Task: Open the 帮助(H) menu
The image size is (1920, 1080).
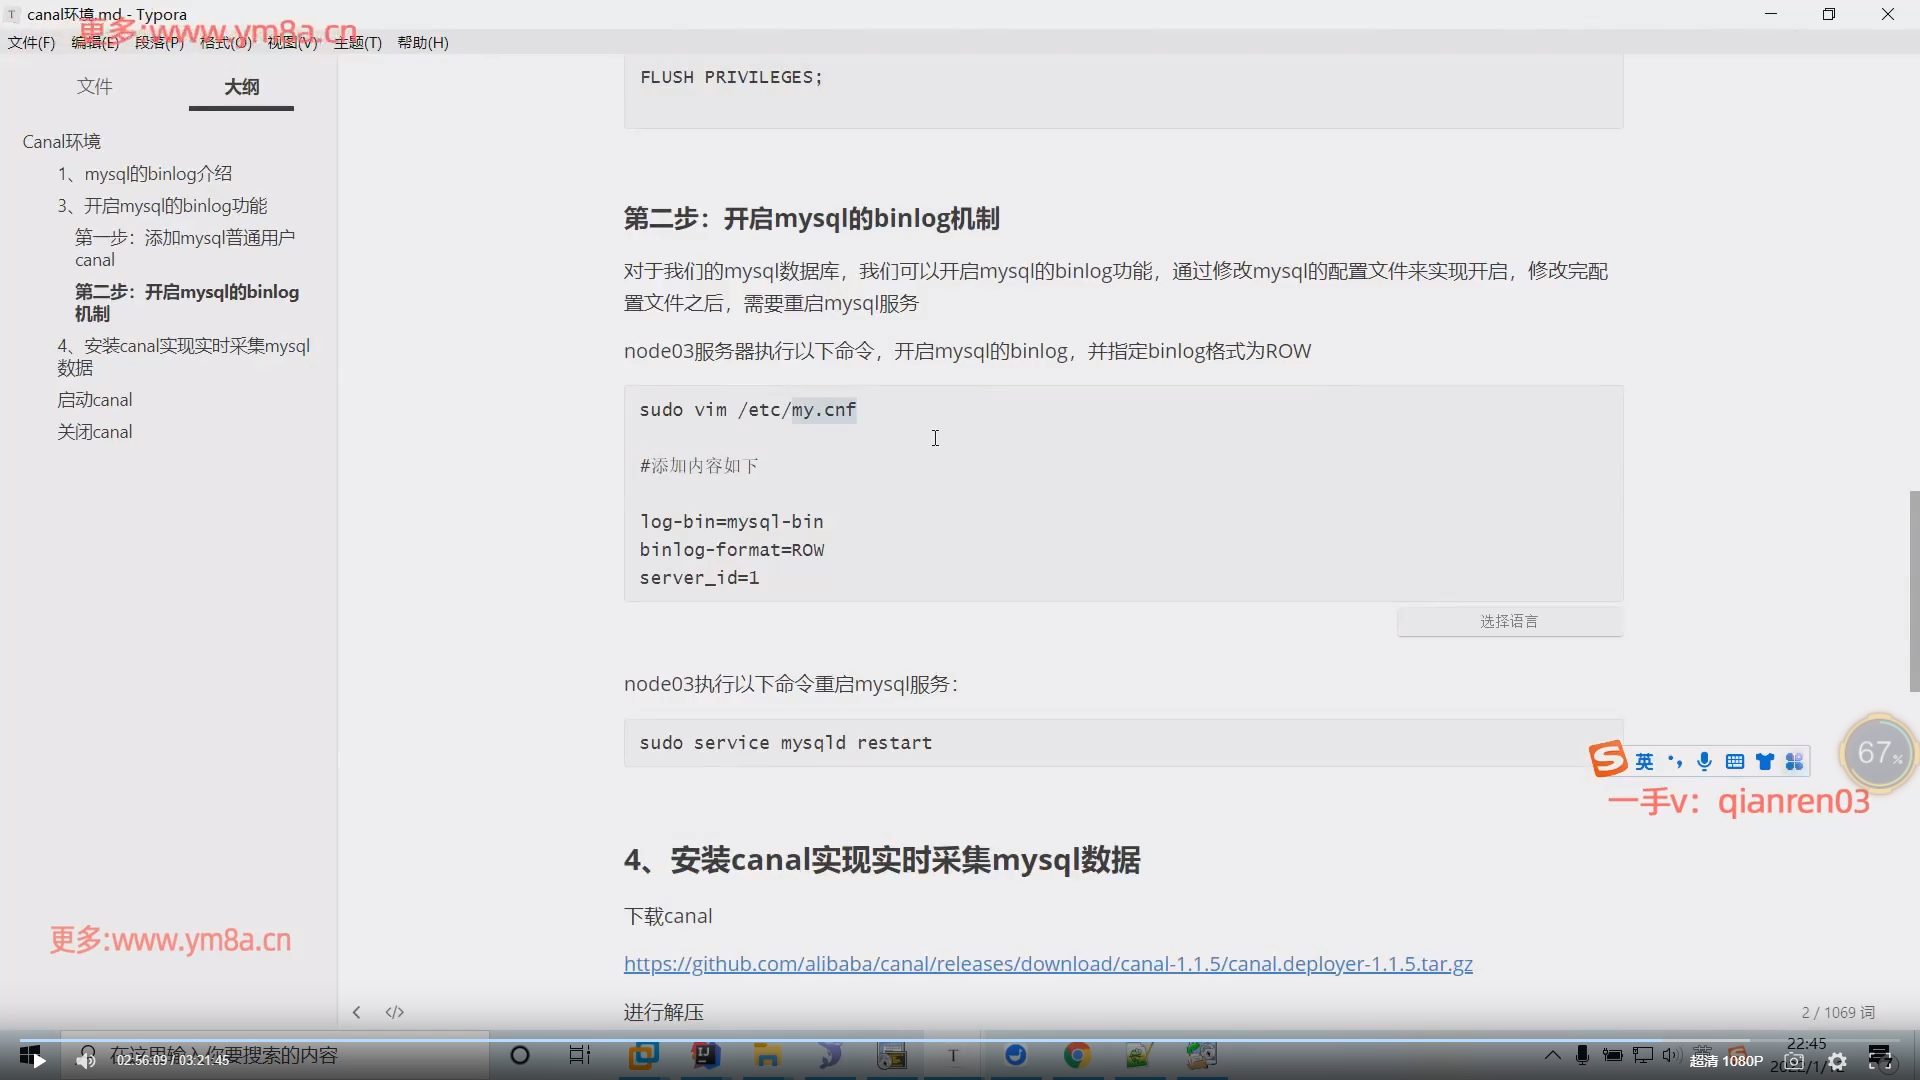Action: pyautogui.click(x=423, y=42)
